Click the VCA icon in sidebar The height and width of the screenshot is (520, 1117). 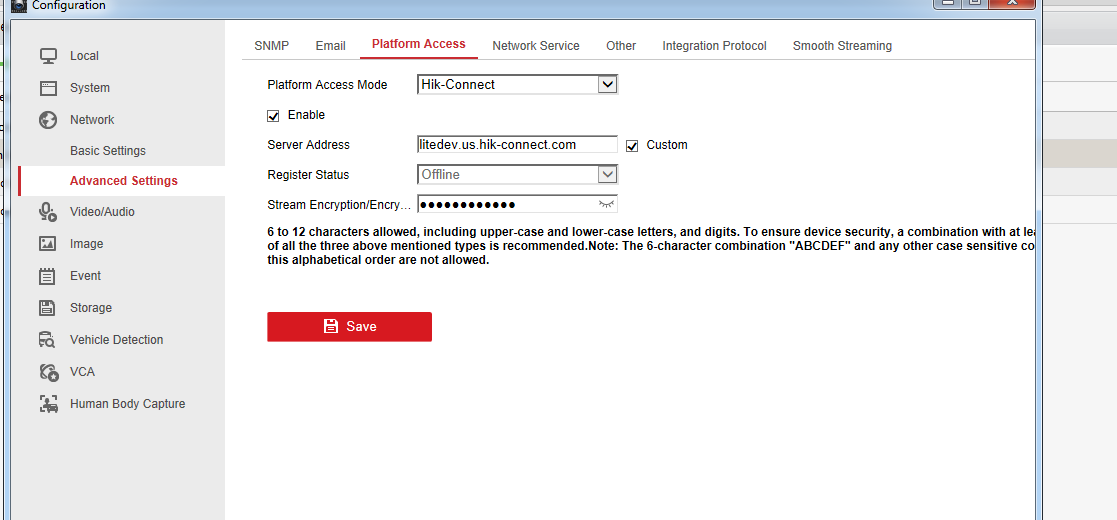(48, 372)
